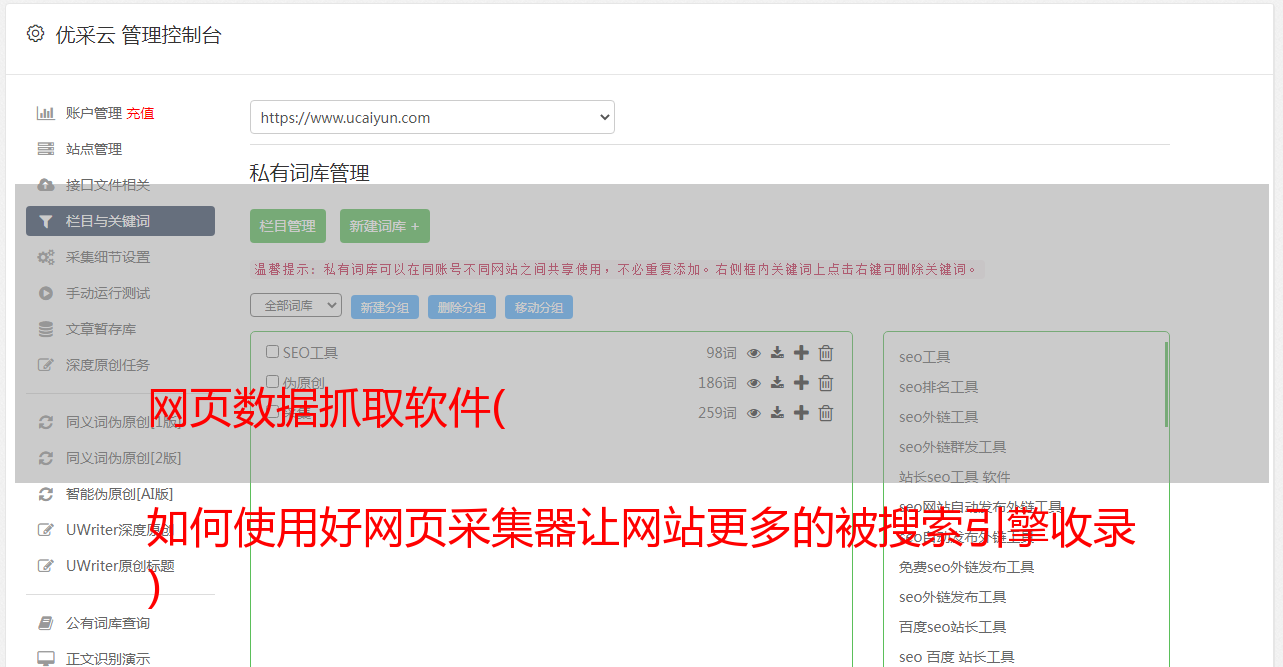Click the 新建词库 + button
Viewport: 1283px width, 667px height.
click(x=384, y=226)
